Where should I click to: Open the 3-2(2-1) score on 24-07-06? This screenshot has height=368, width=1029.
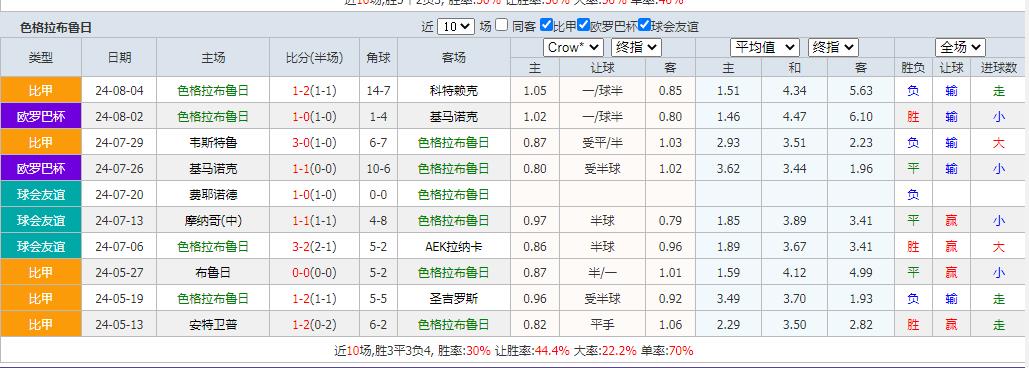coord(314,247)
